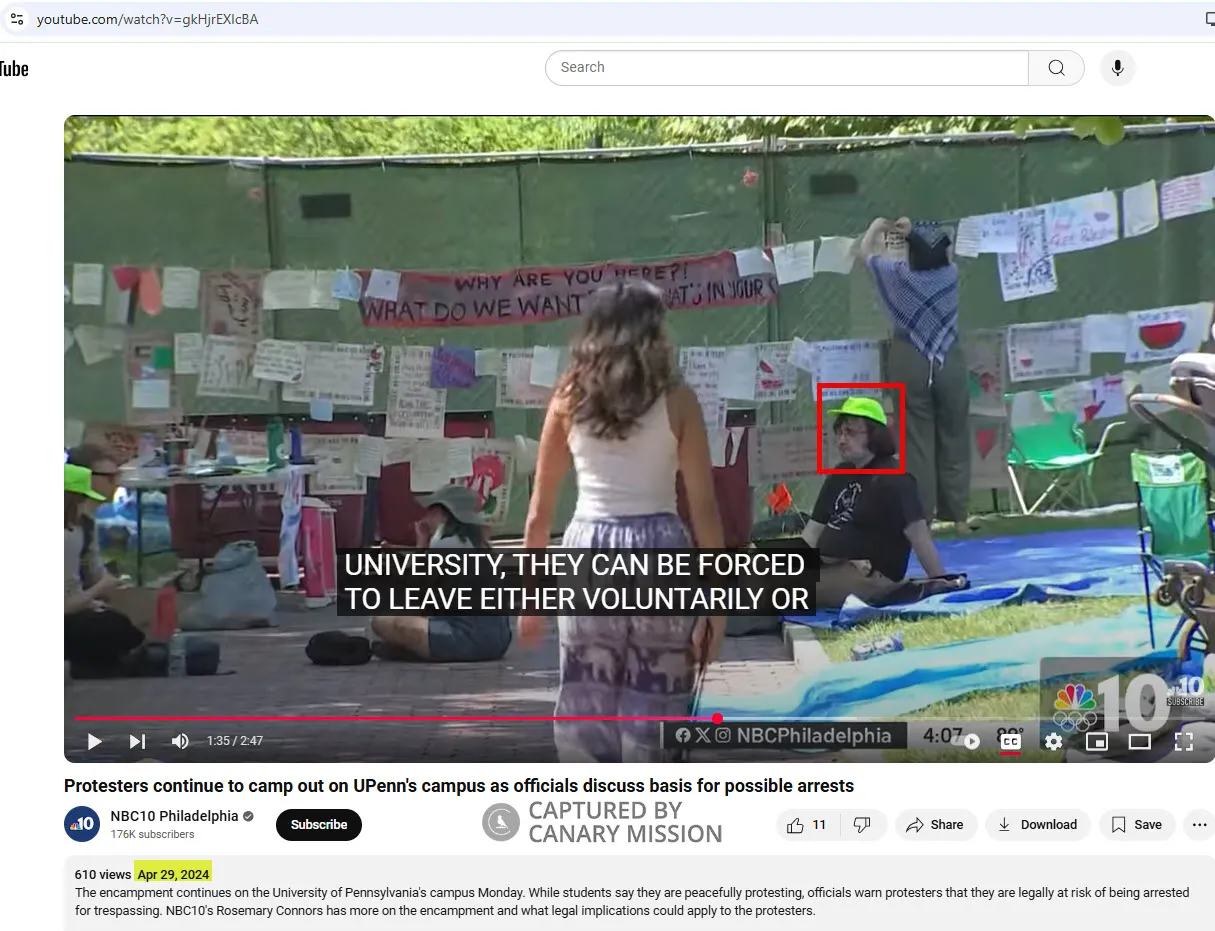Skip to next video

(137, 741)
